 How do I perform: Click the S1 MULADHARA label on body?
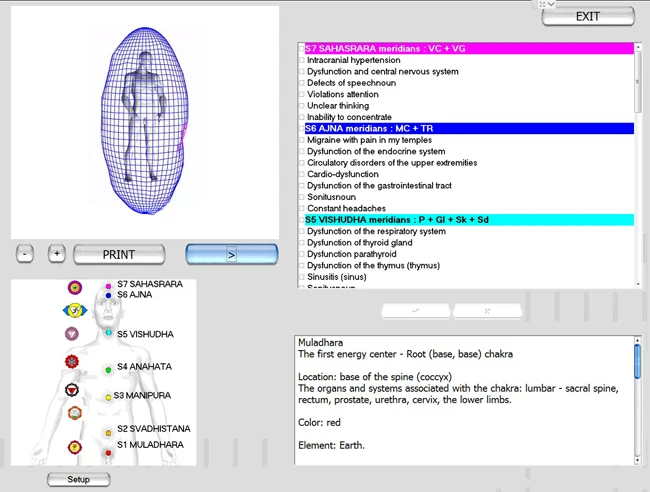tap(150, 445)
